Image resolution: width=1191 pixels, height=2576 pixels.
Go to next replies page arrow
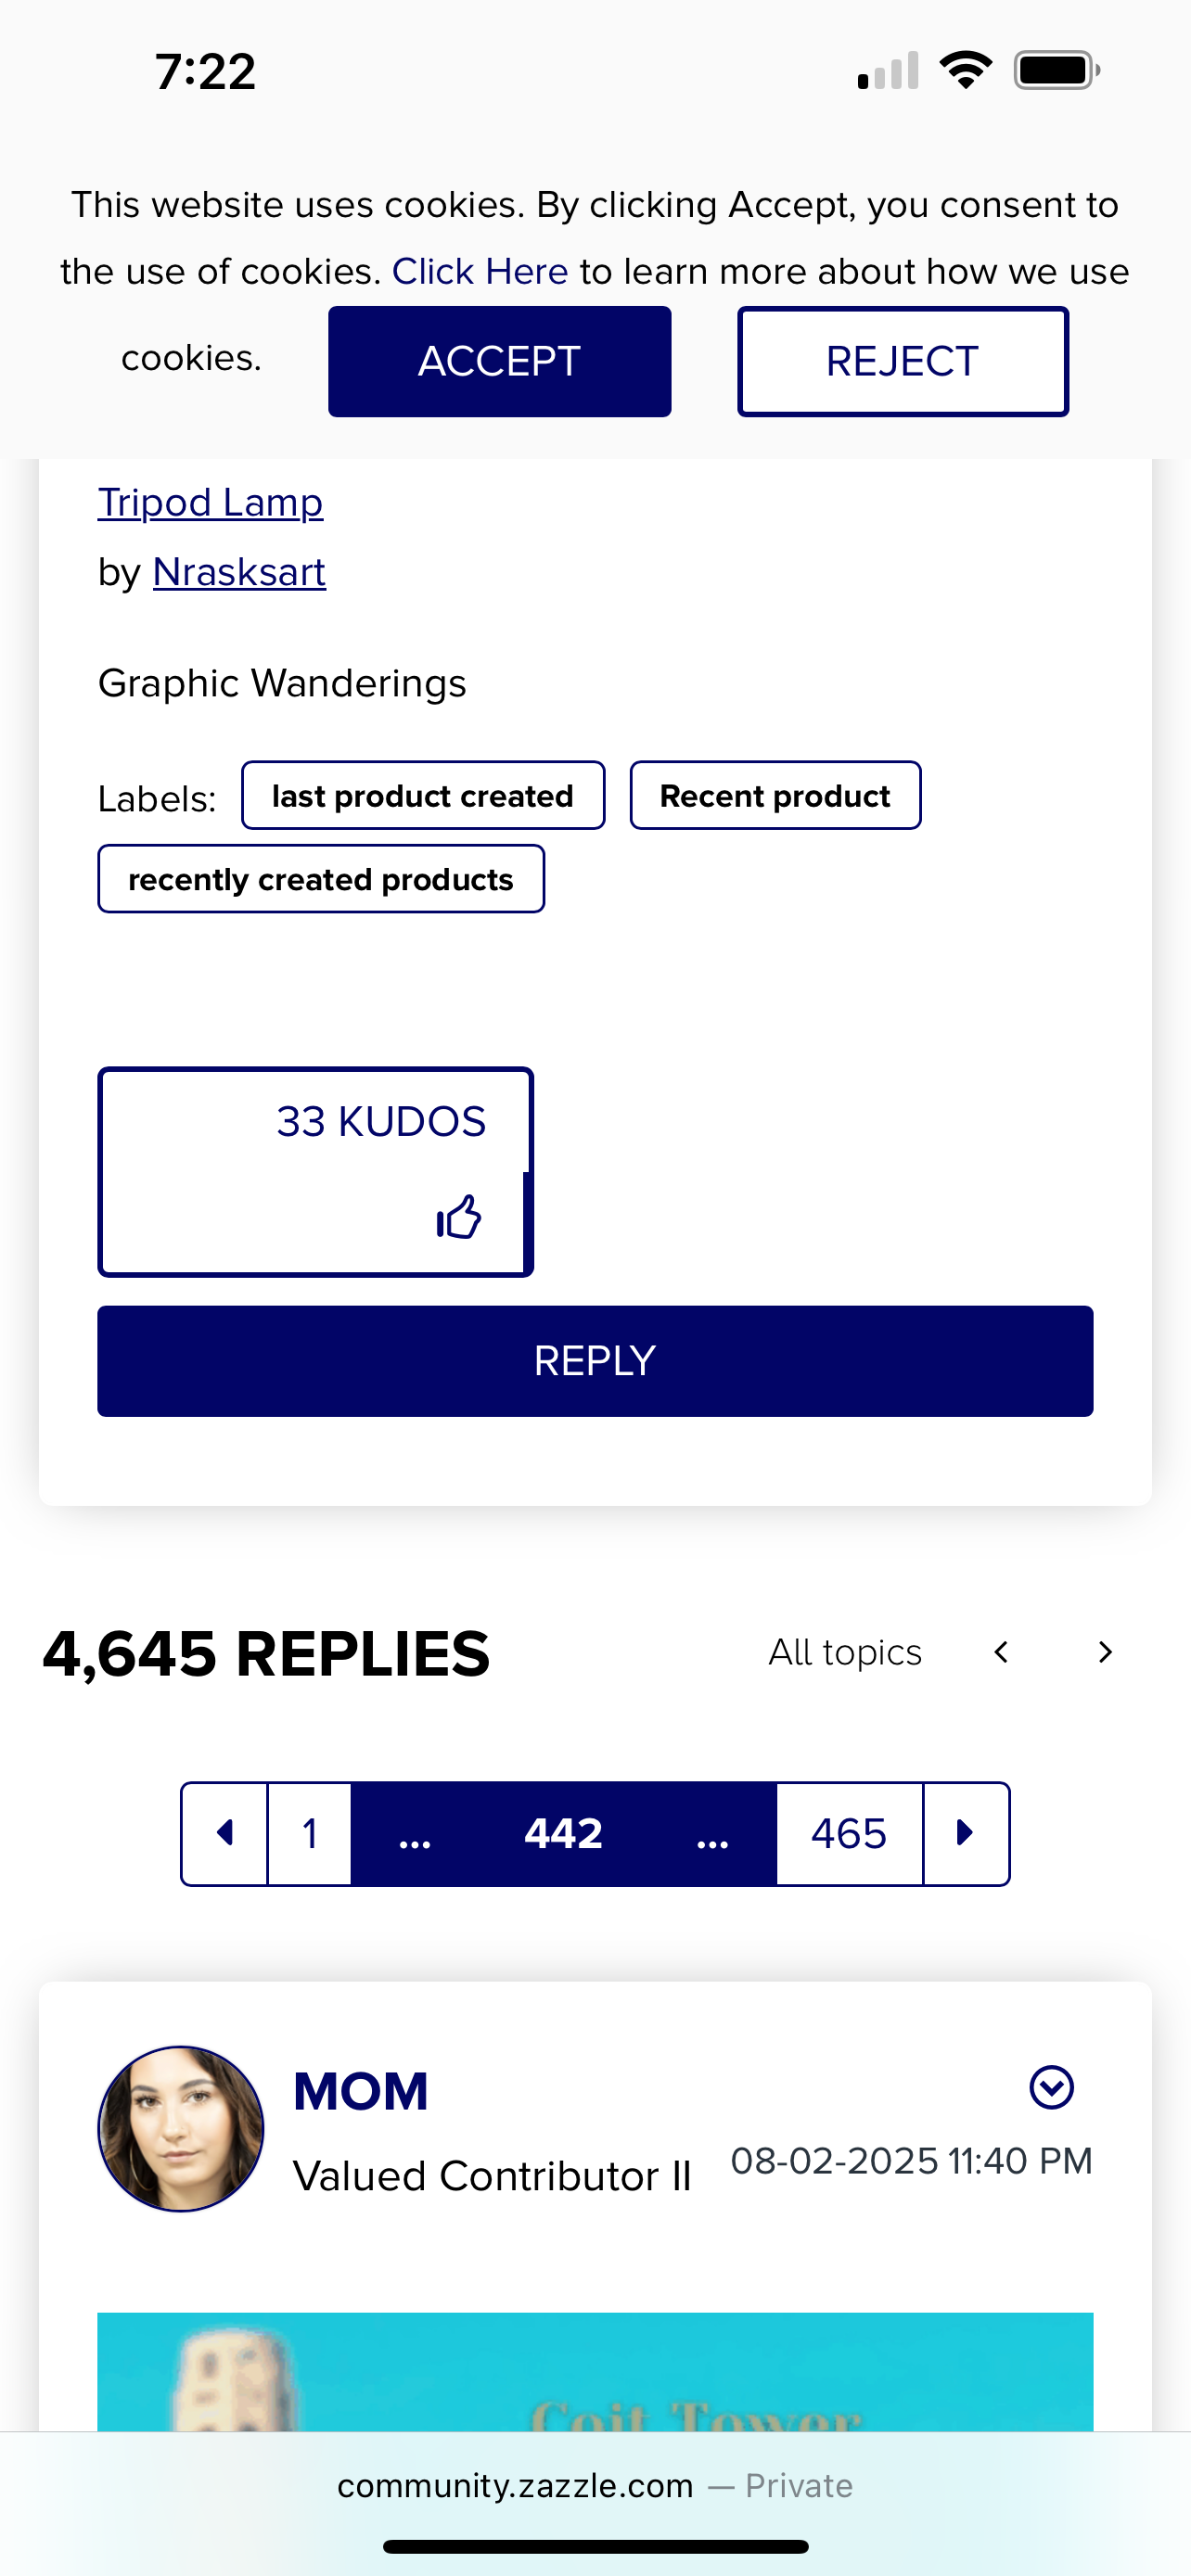(965, 1833)
